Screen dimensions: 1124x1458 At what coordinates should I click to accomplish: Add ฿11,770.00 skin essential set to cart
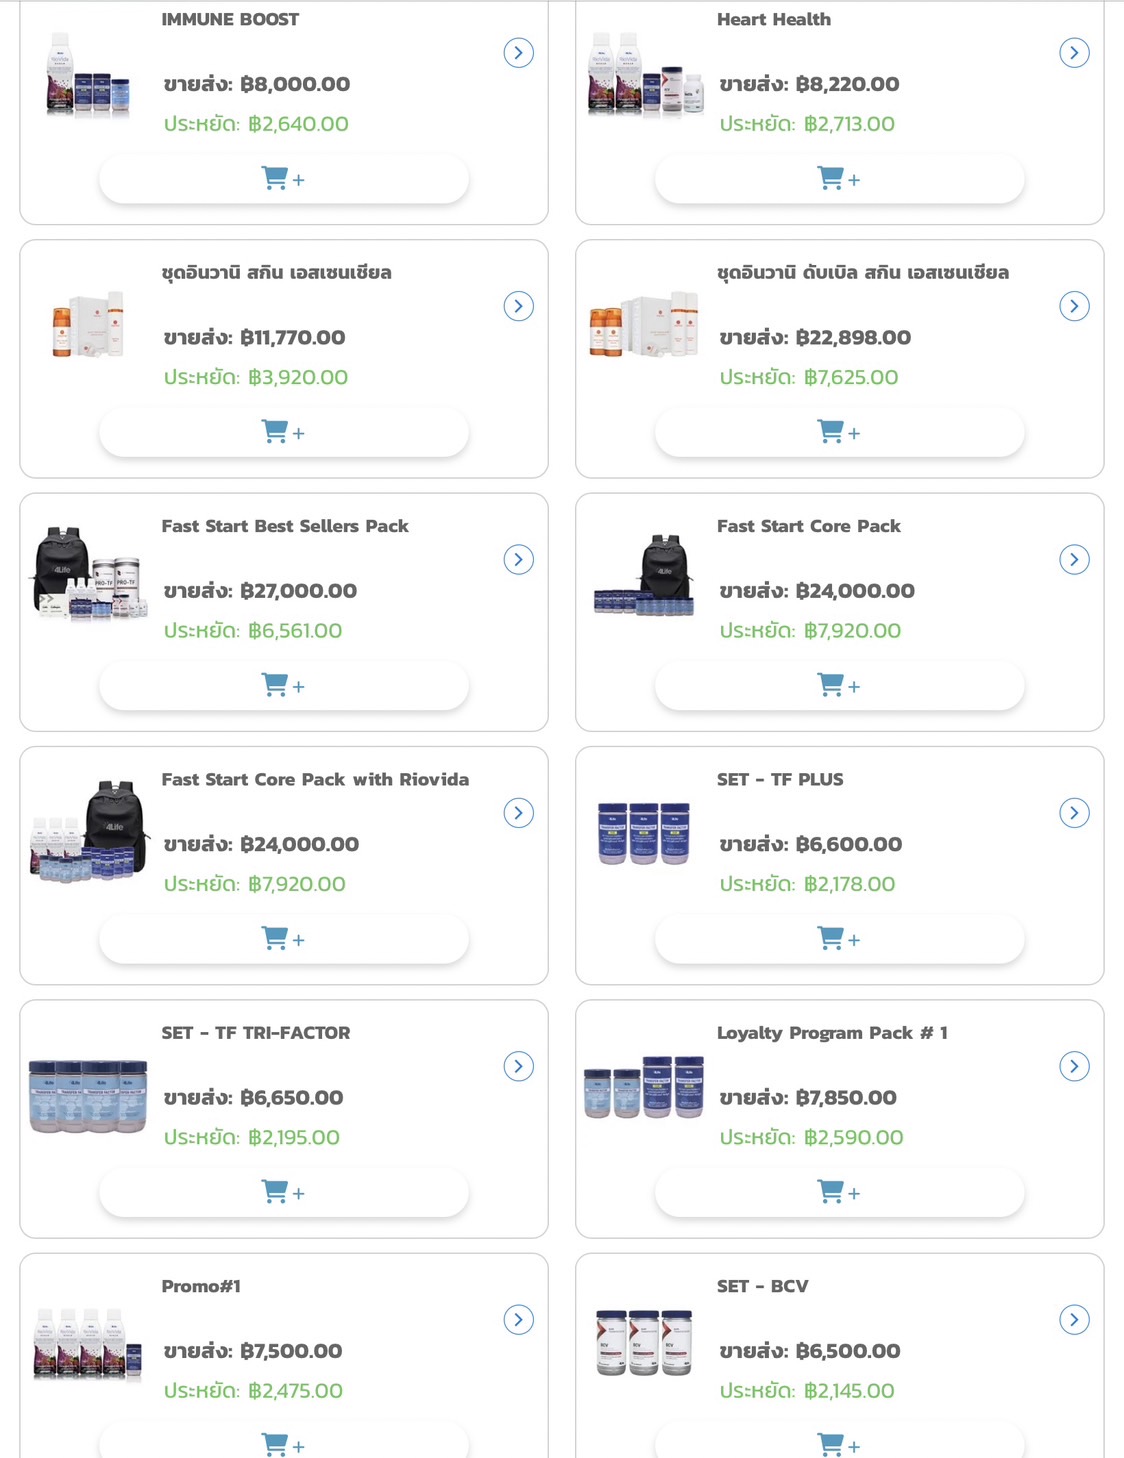click(x=283, y=433)
